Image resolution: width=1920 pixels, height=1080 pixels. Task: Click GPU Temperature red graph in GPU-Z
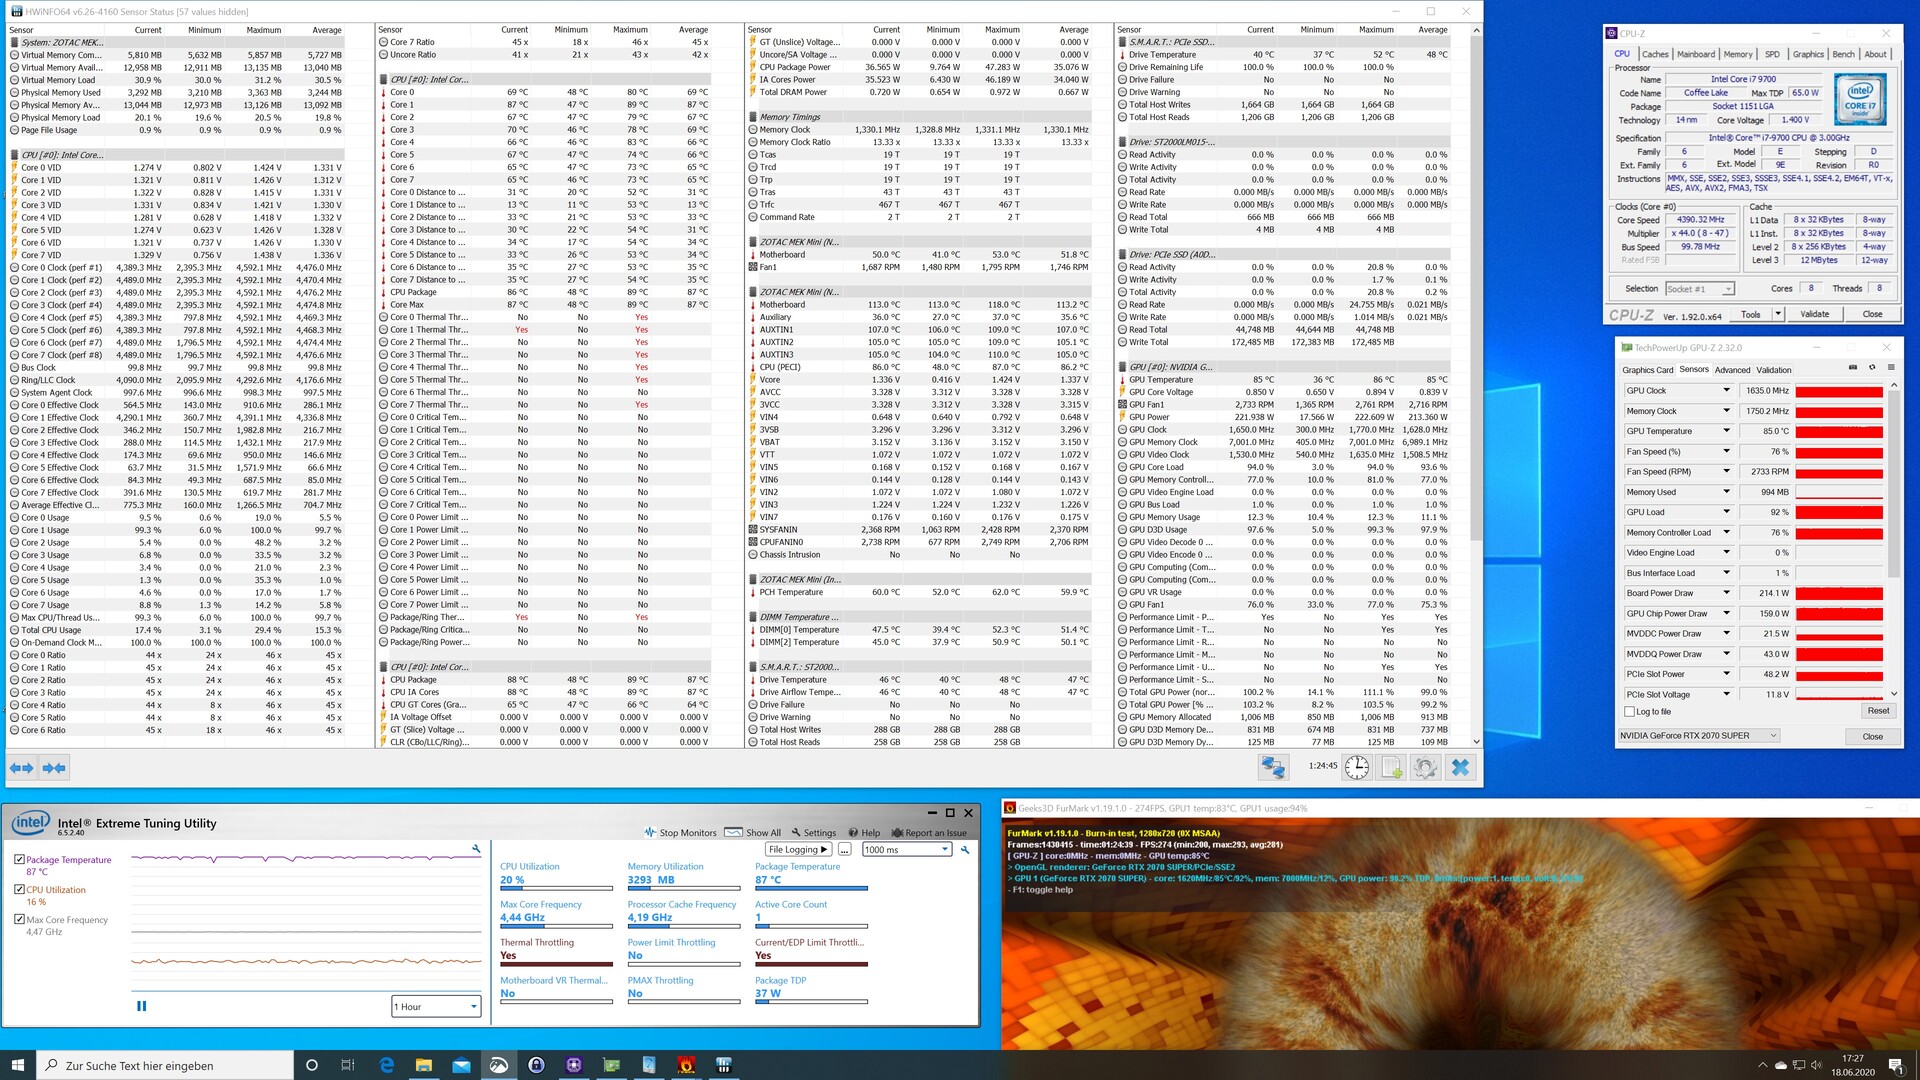[x=1839, y=431]
